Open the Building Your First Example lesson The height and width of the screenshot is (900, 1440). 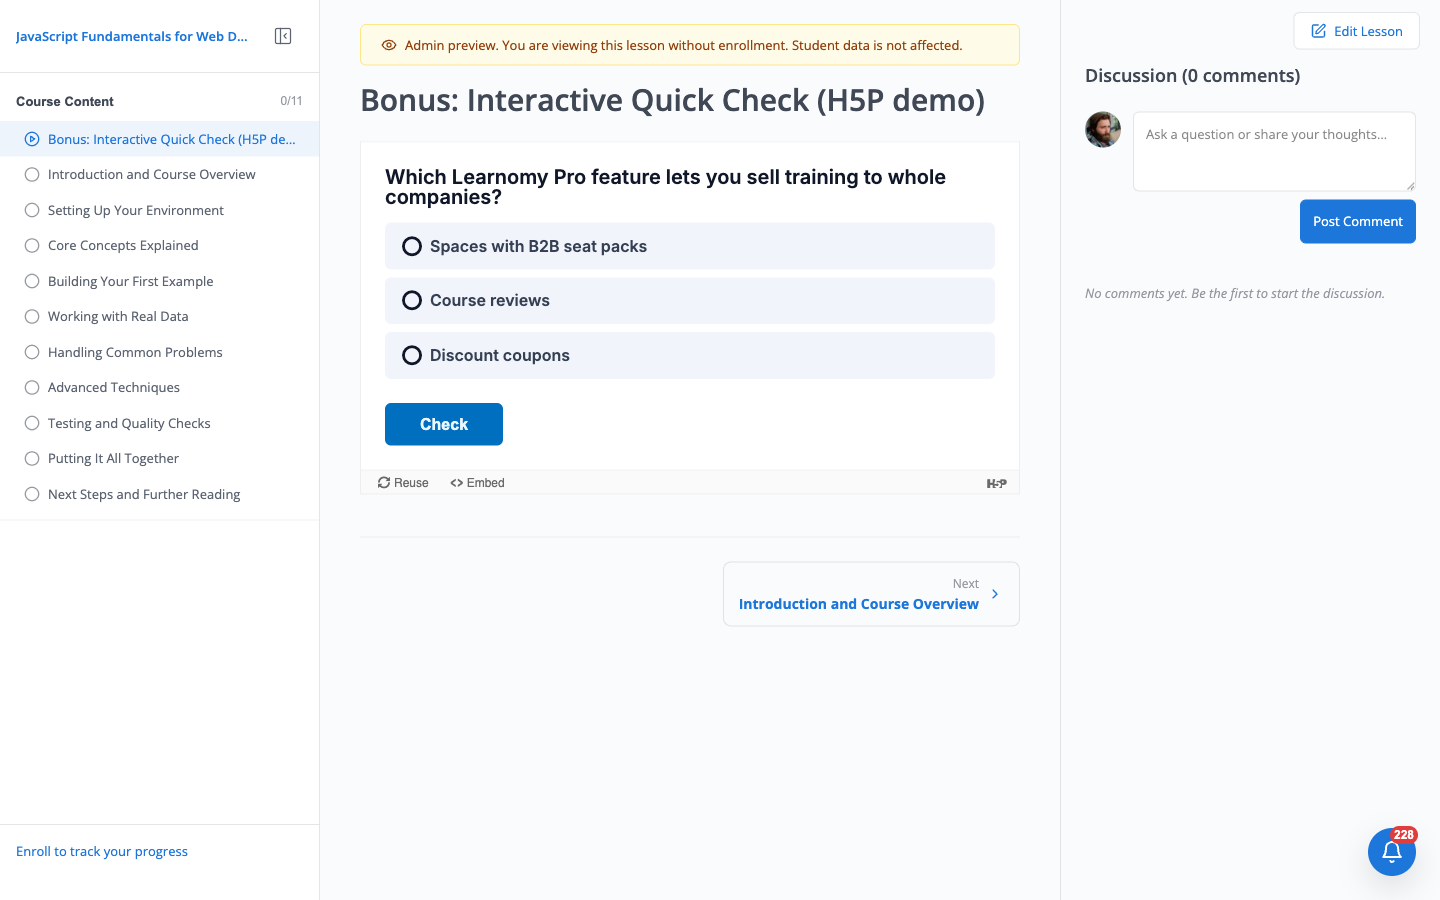tap(160, 281)
